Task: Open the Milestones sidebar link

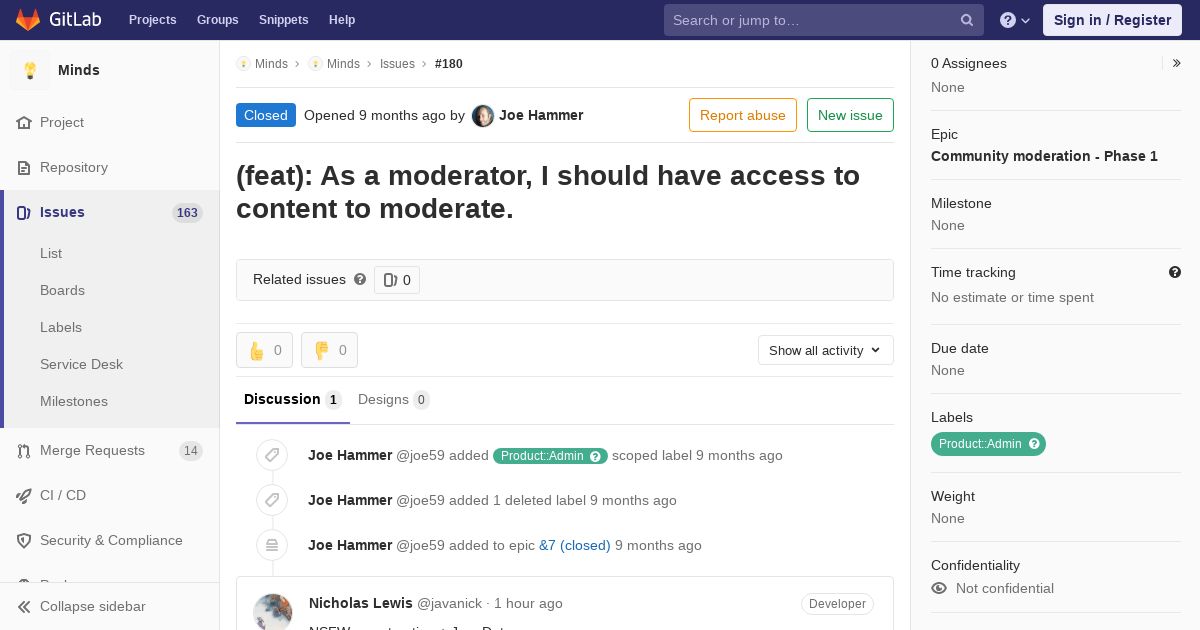Action: coord(74,401)
